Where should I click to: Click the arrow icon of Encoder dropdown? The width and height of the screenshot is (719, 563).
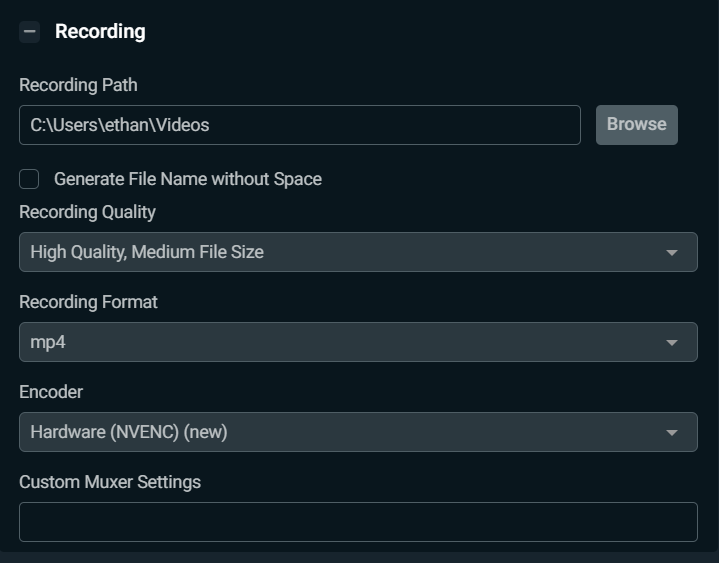672,433
